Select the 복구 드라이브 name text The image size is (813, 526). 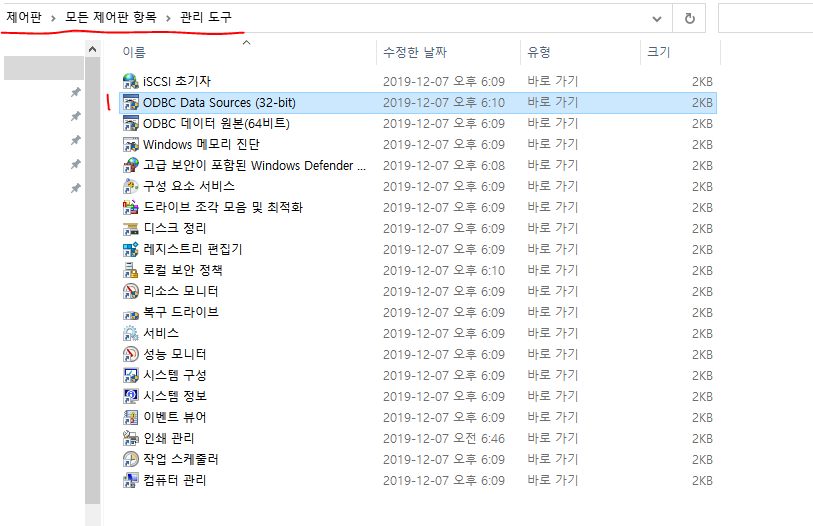180,312
